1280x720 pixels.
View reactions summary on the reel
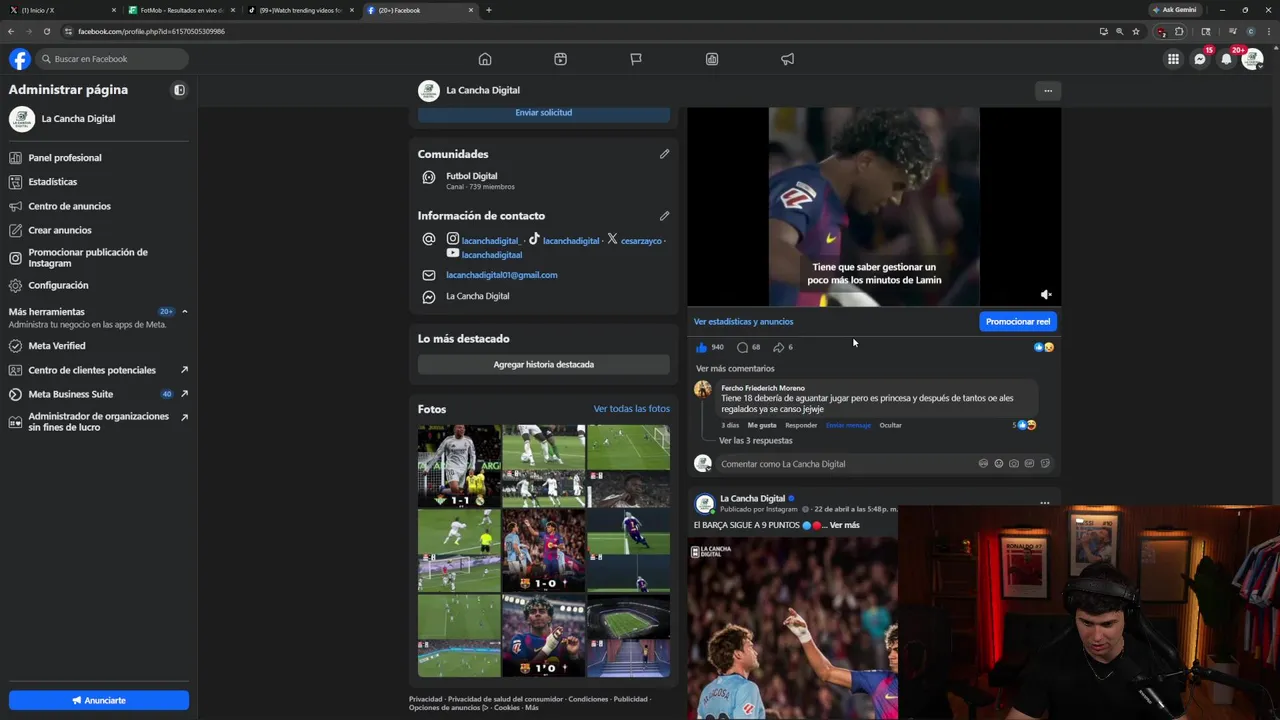point(1044,347)
